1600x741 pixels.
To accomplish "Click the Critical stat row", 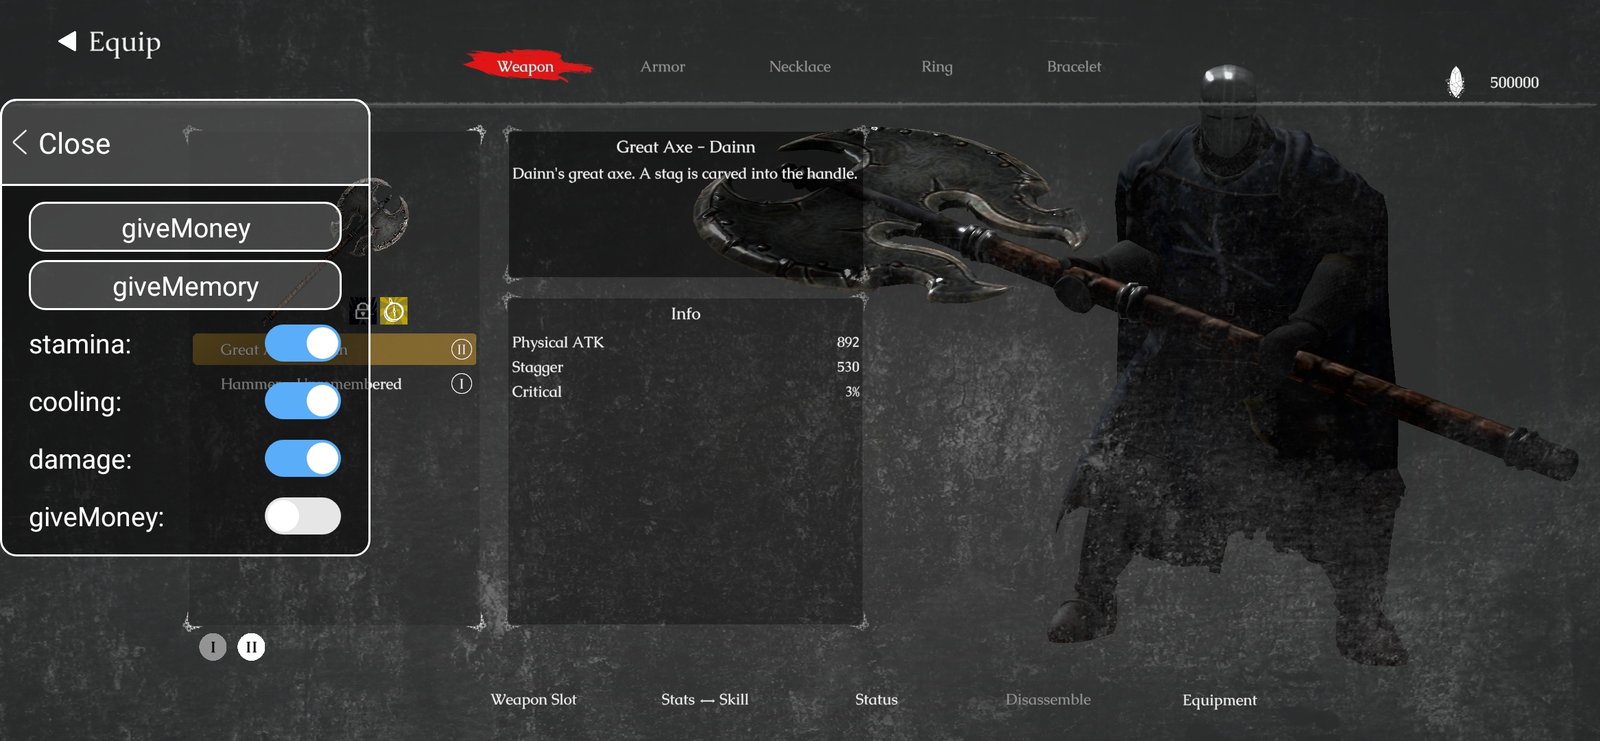I will (685, 392).
